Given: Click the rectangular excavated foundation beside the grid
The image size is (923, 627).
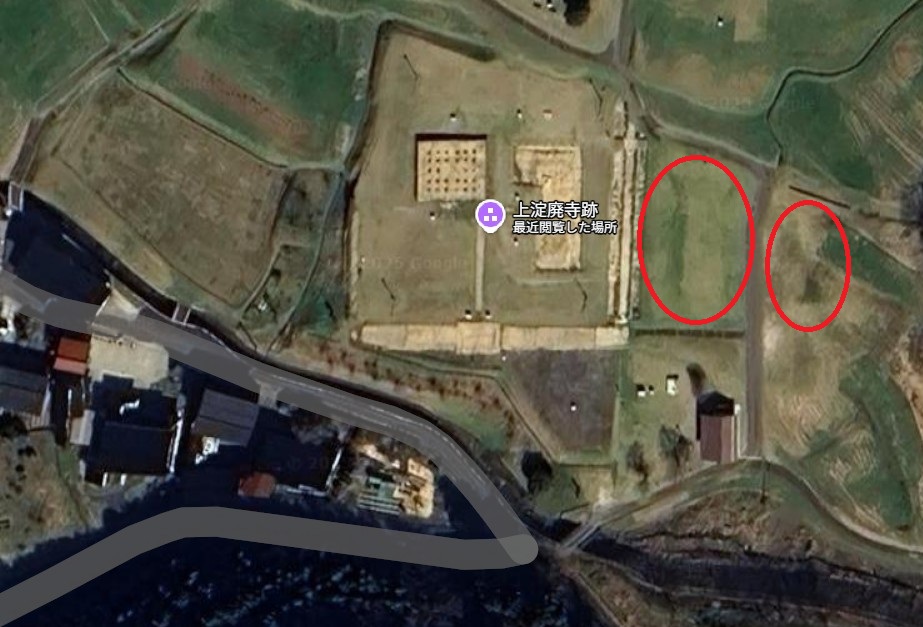Looking at the screenshot, I should coord(549,207).
